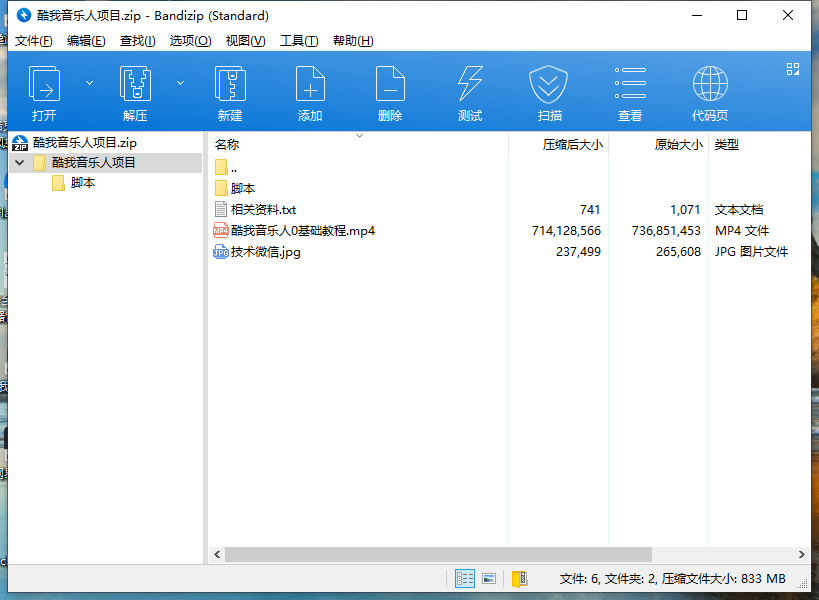819x600 pixels.
Task: Select the file 酷我音乐人0基础教程.mp4
Action: [303, 231]
